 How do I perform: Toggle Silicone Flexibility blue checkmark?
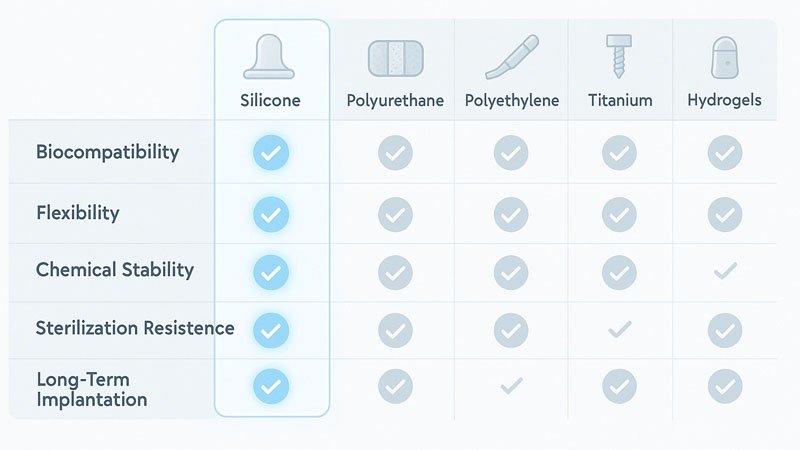click(x=271, y=214)
